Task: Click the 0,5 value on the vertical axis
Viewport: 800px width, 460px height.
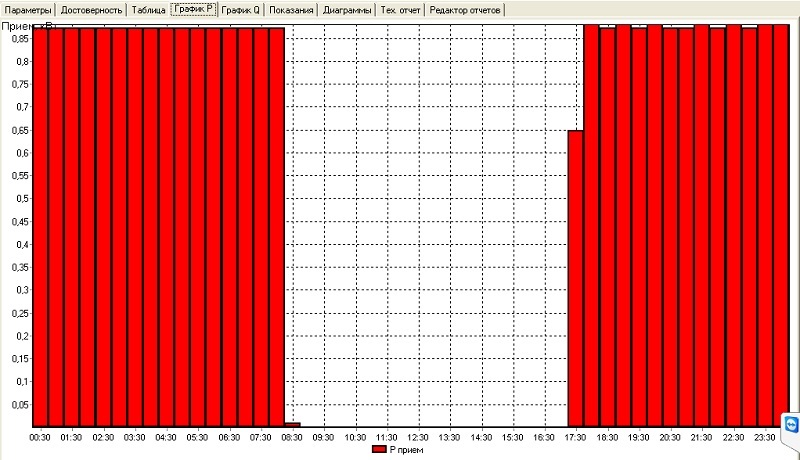Action: 22,199
